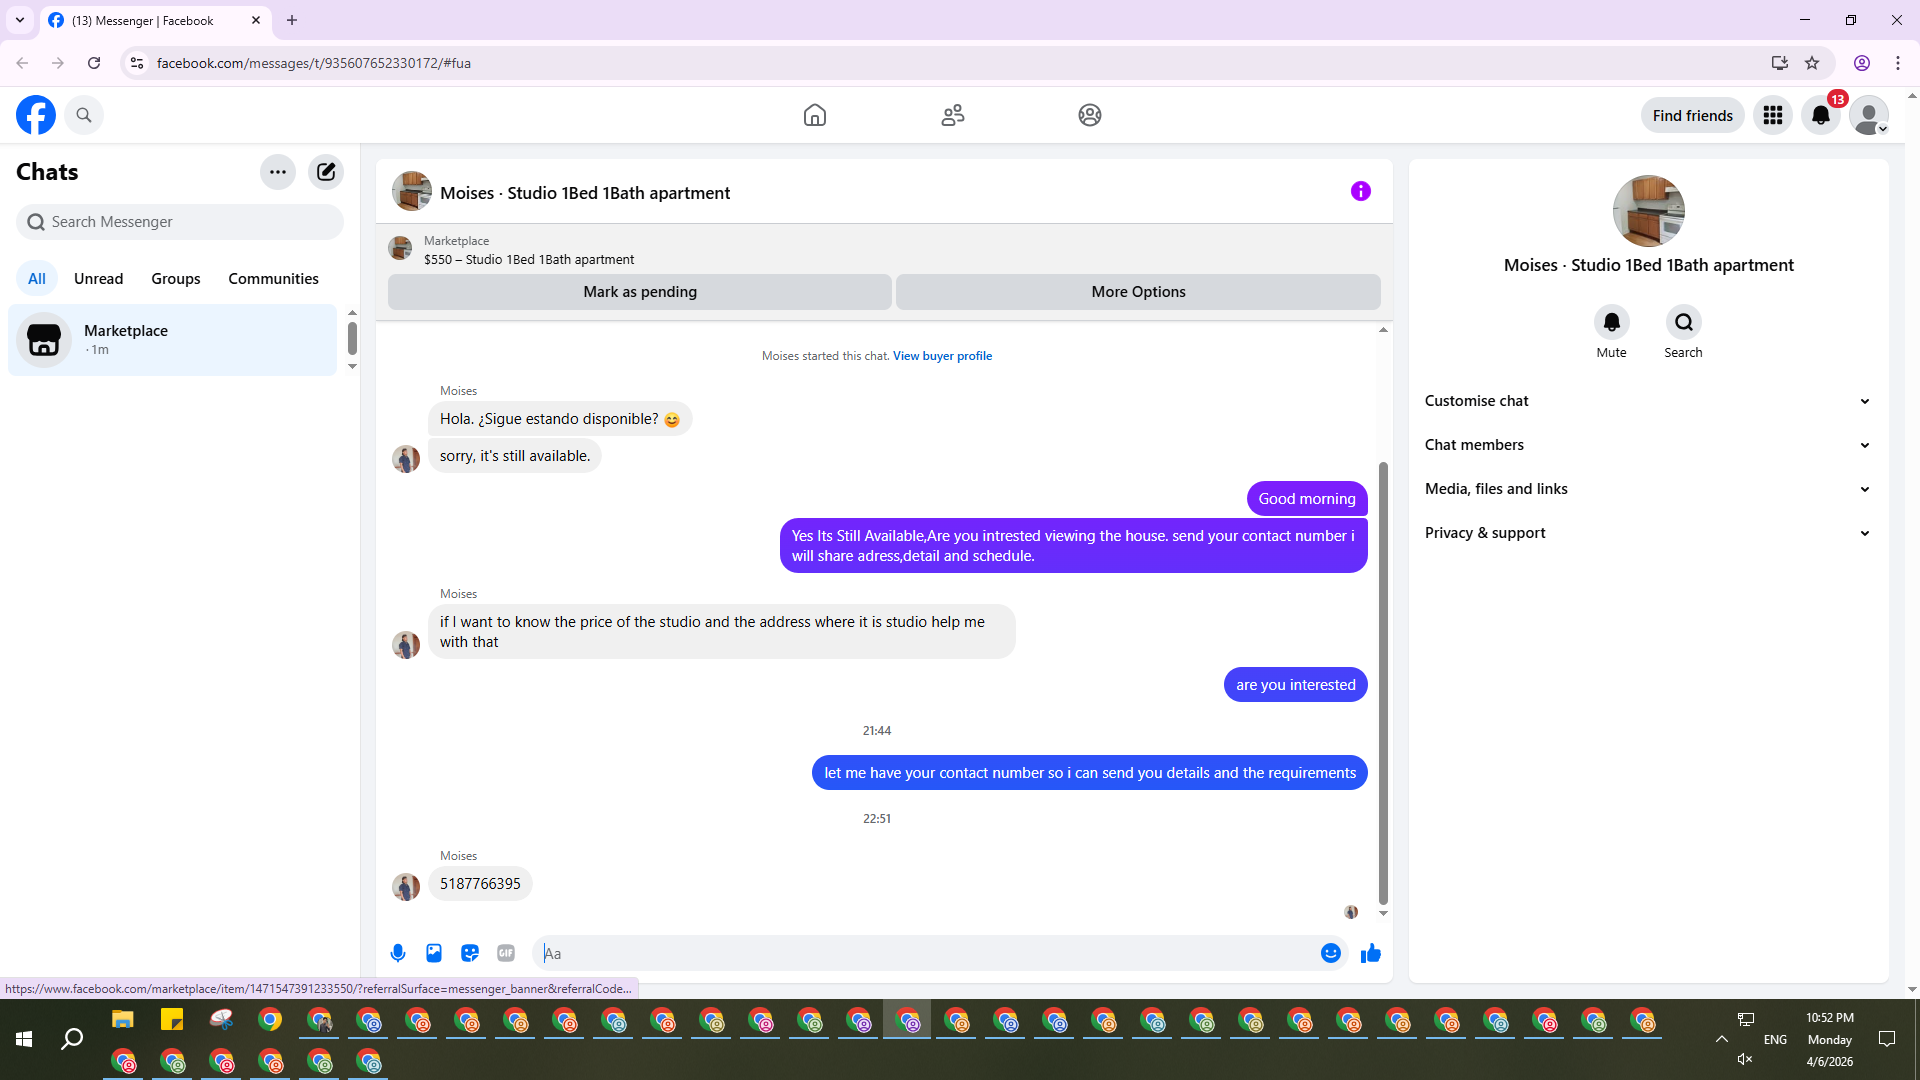This screenshot has width=1920, height=1080.
Task: Click More Options button
Action: (1138, 292)
